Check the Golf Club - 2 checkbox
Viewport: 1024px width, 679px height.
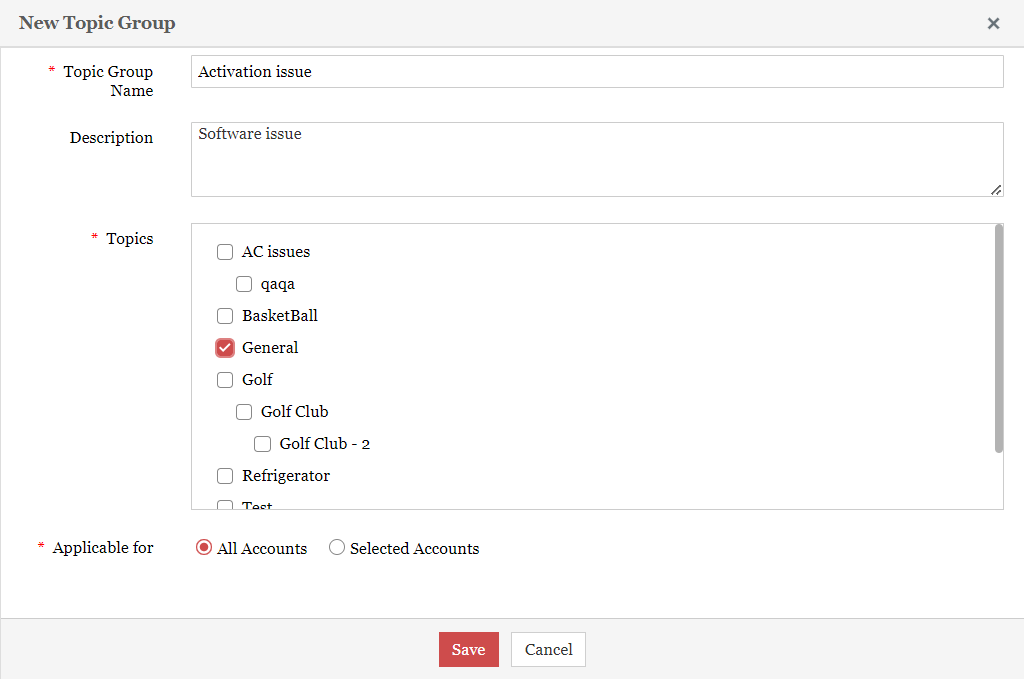(263, 444)
